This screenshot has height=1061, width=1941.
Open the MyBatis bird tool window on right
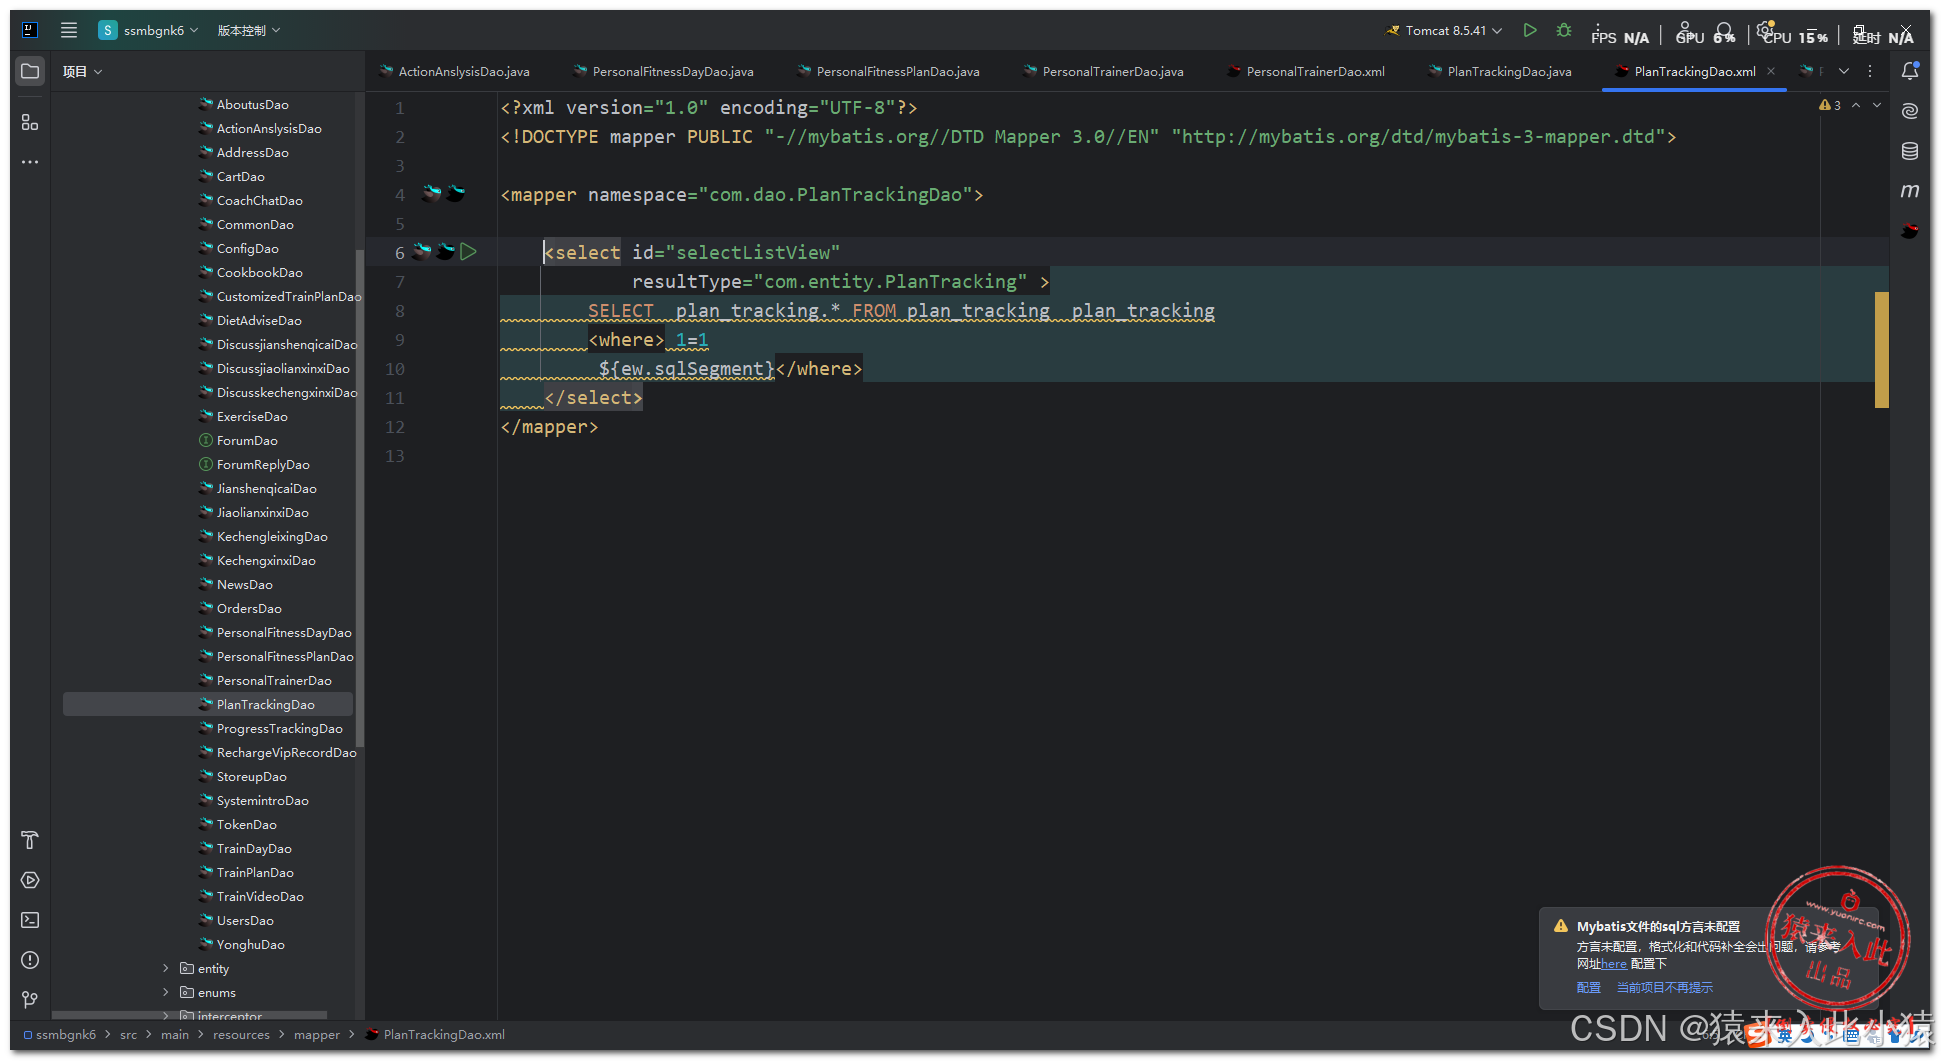click(1910, 231)
